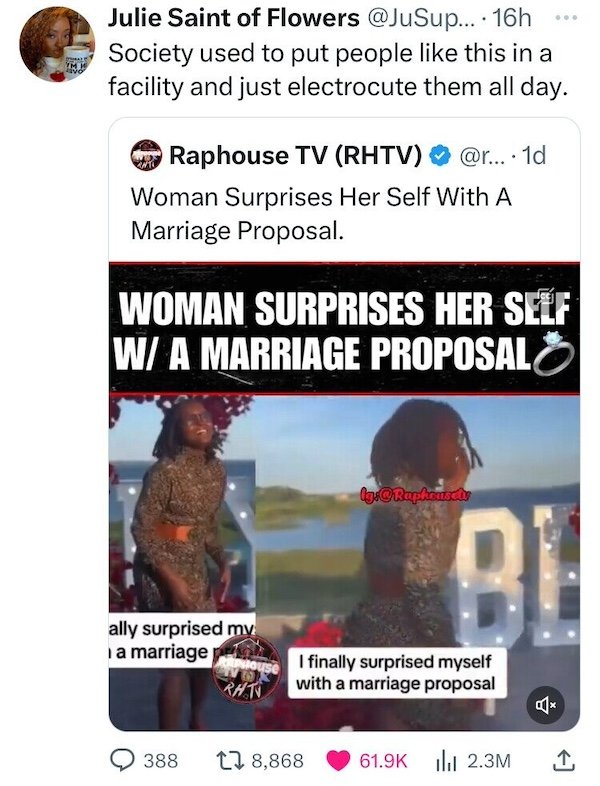Click the Raphouse TV verified badge

click(440, 156)
